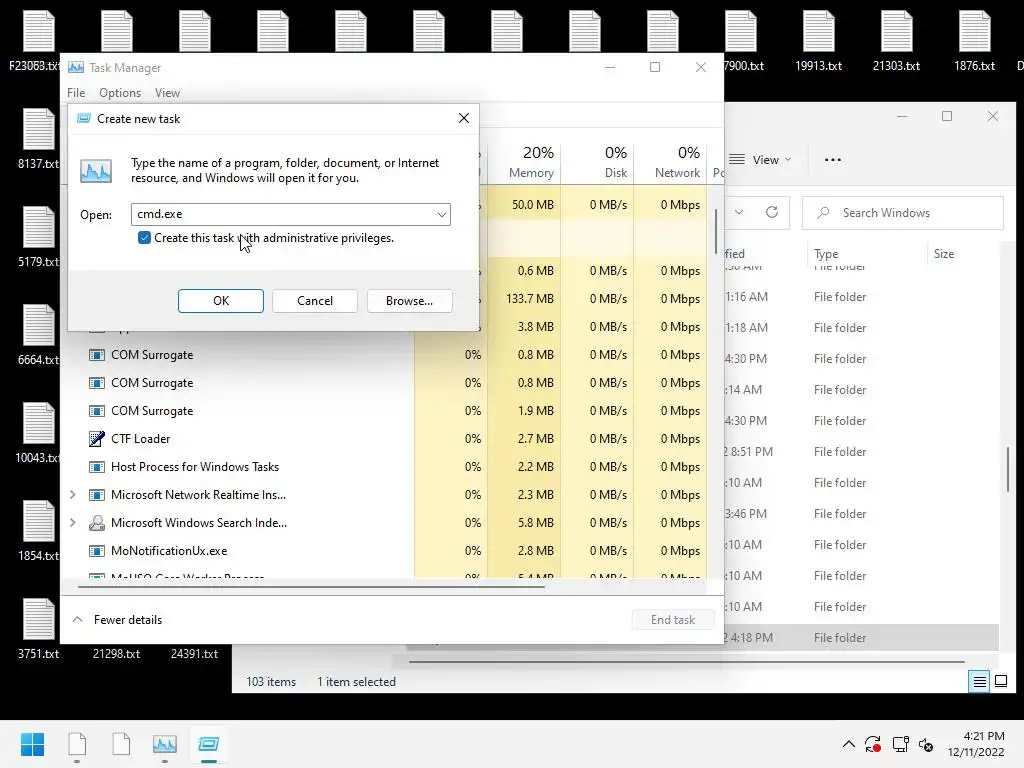This screenshot has height=768, width=1024.
Task: Select Microsoft Windows Search Indexer icon
Action: coord(97,522)
